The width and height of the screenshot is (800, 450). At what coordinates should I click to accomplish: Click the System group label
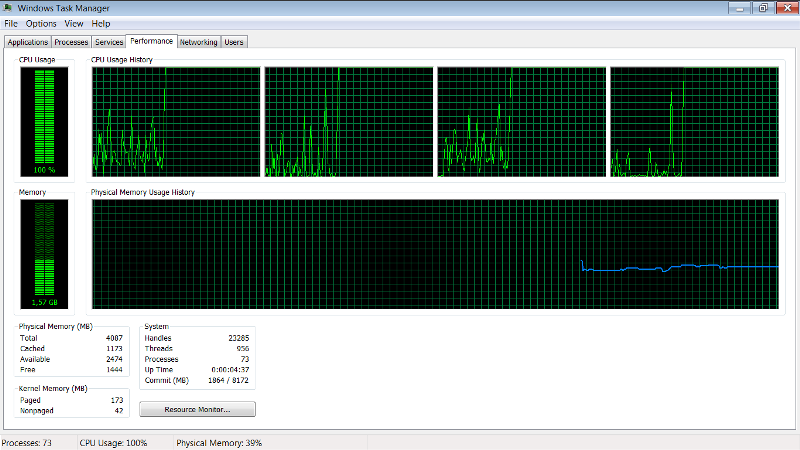coord(156,326)
